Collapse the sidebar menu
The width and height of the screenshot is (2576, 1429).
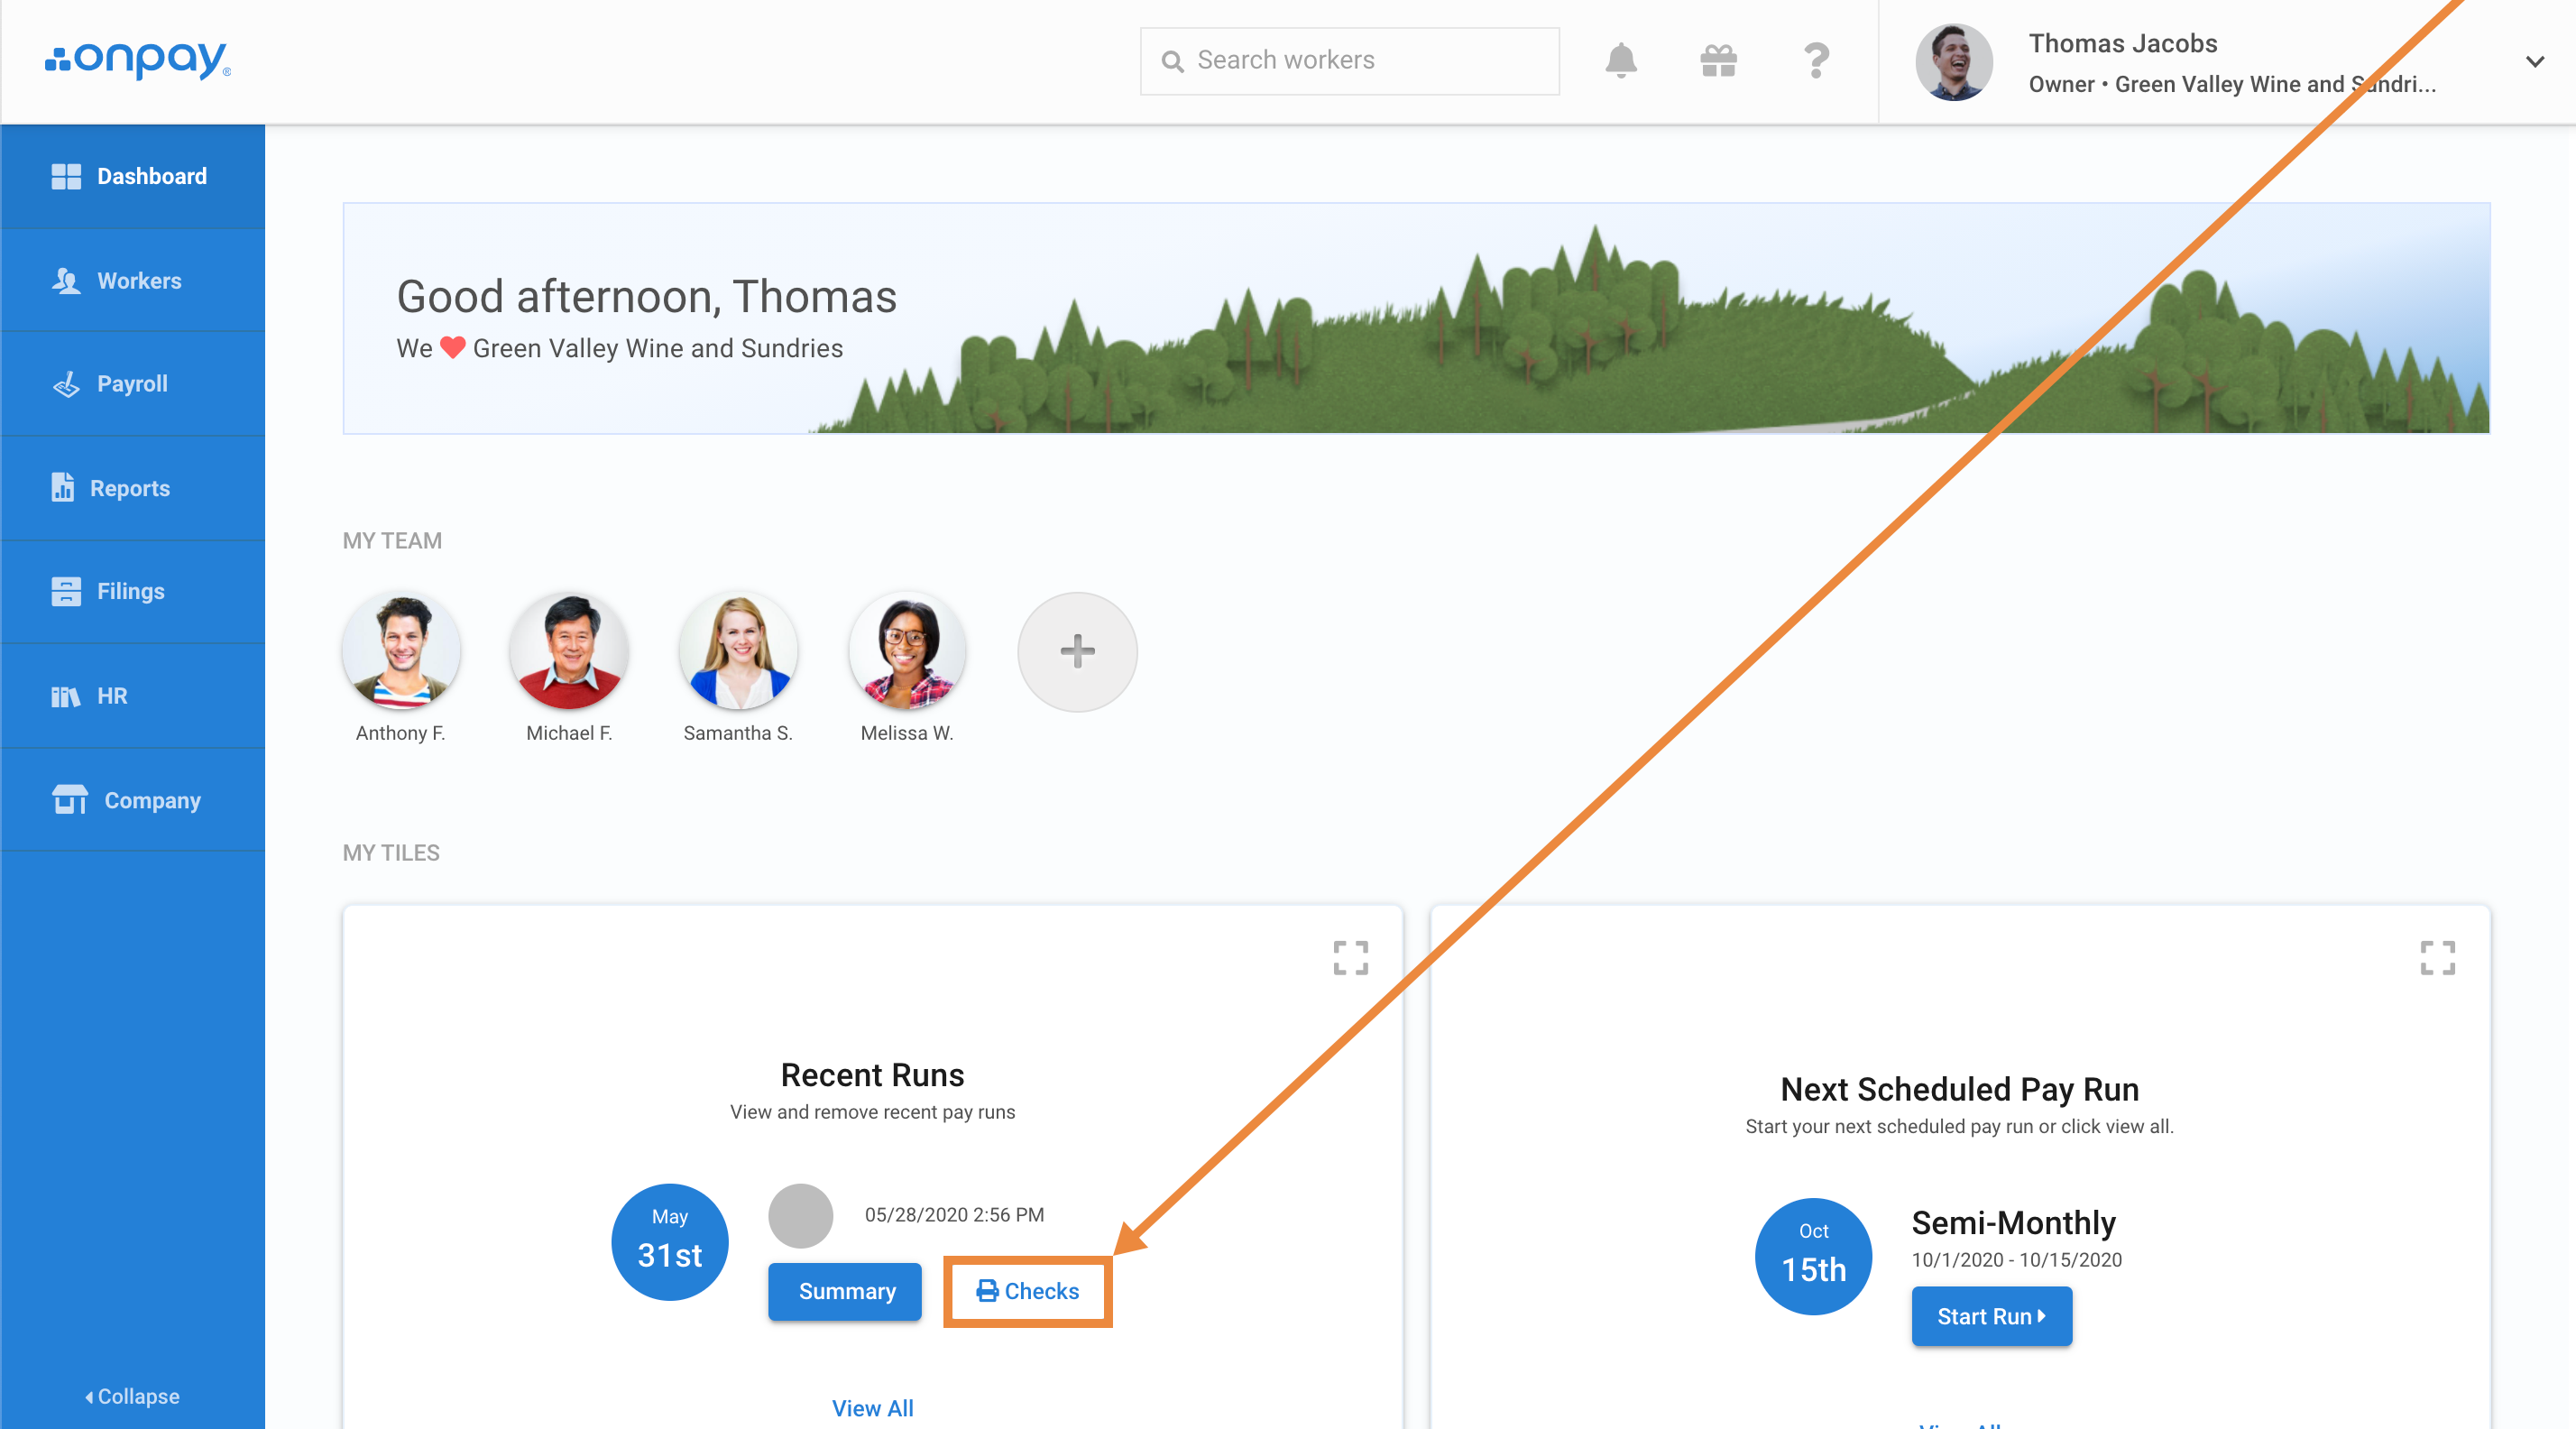[132, 1396]
